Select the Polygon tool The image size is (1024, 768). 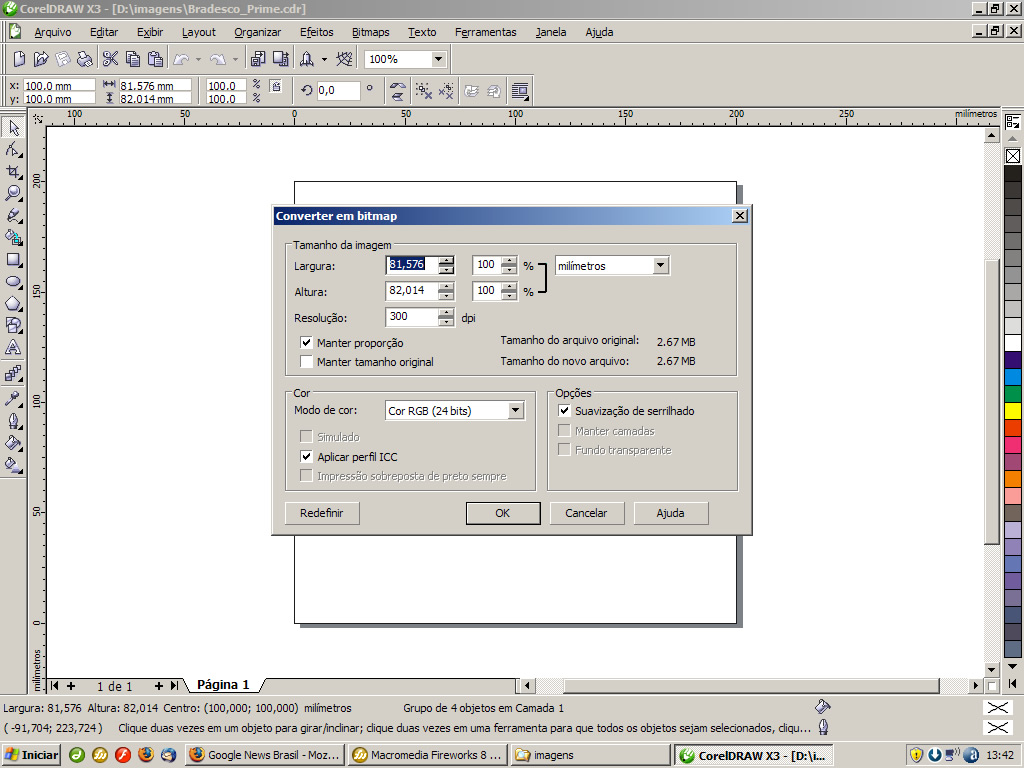click(x=13, y=304)
